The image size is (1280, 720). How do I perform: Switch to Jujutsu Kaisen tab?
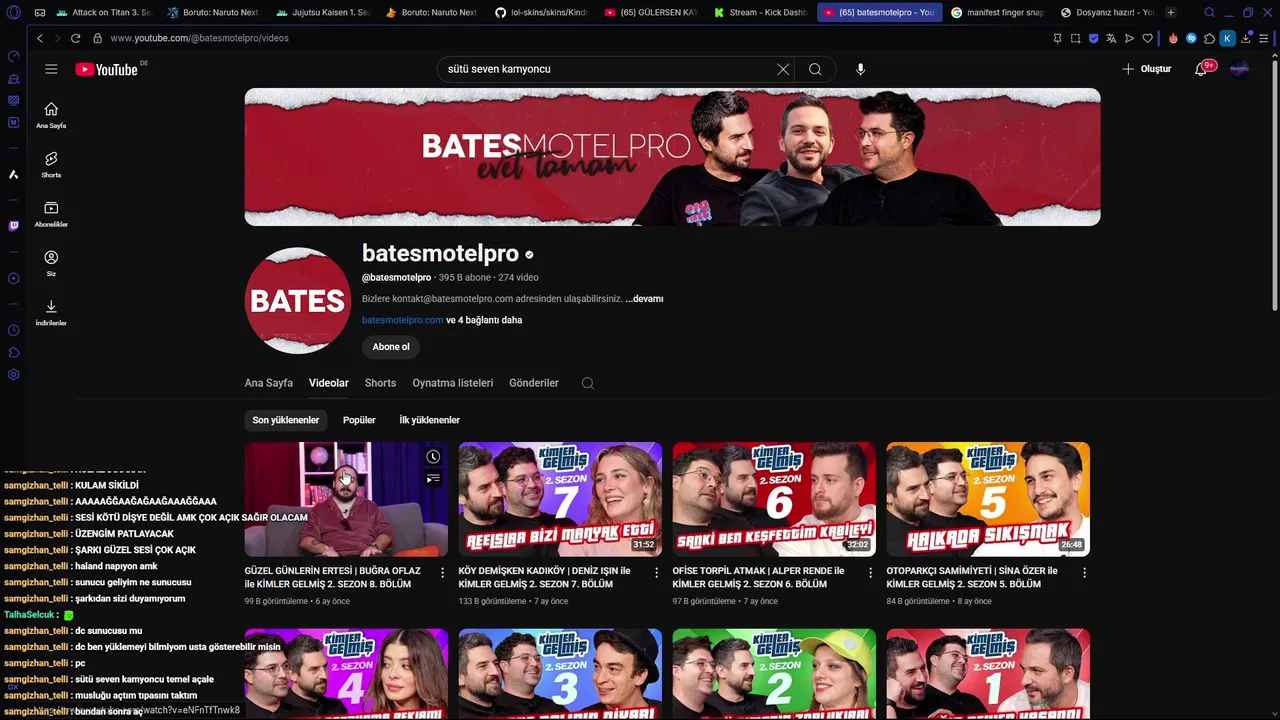click(323, 13)
